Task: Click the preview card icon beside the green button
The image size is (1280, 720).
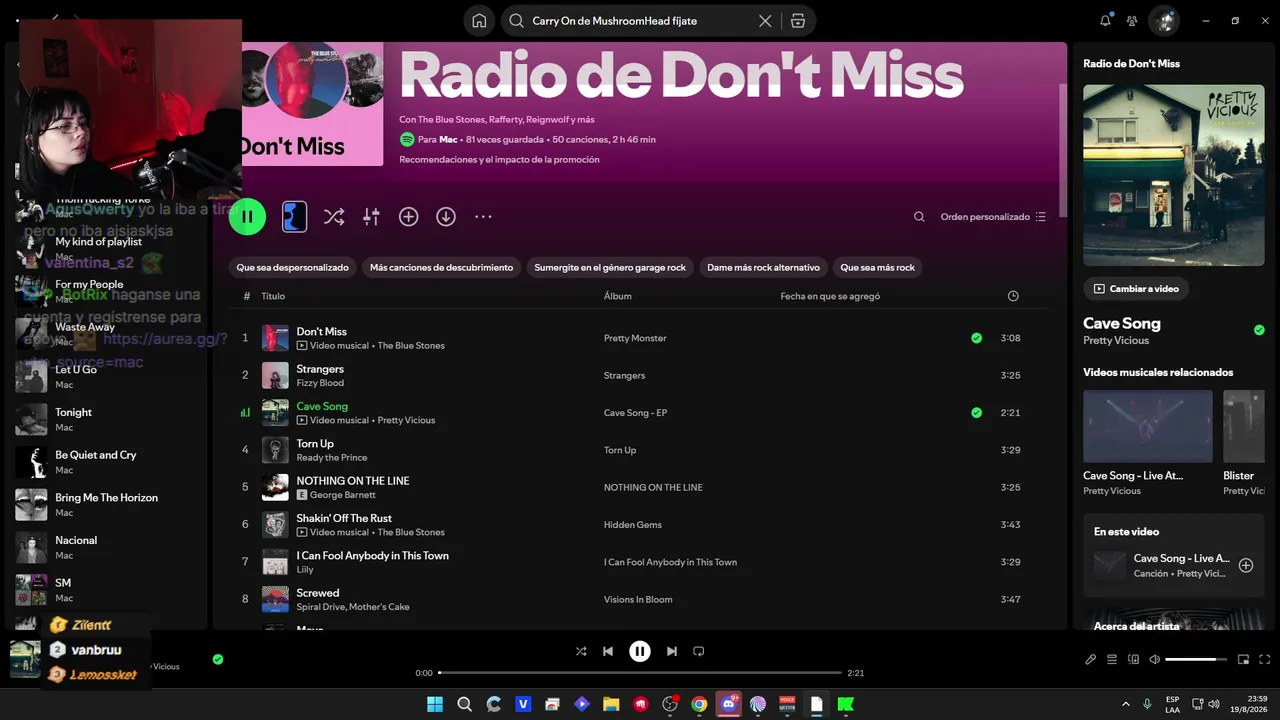Action: 294,216
